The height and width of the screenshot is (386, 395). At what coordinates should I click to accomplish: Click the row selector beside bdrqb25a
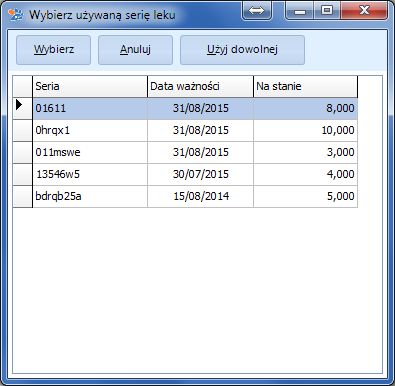(23, 196)
